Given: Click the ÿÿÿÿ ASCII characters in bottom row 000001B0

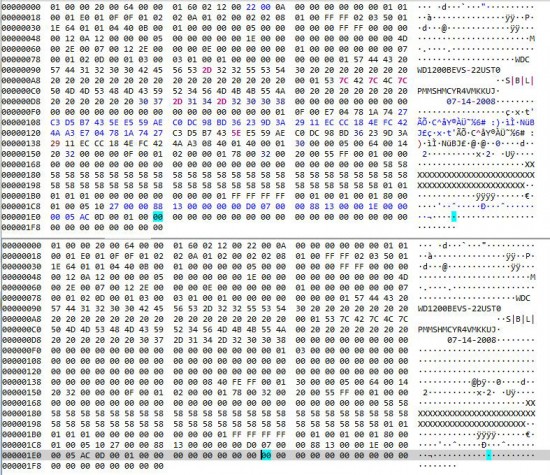Looking at the screenshot, I should click(x=486, y=435).
